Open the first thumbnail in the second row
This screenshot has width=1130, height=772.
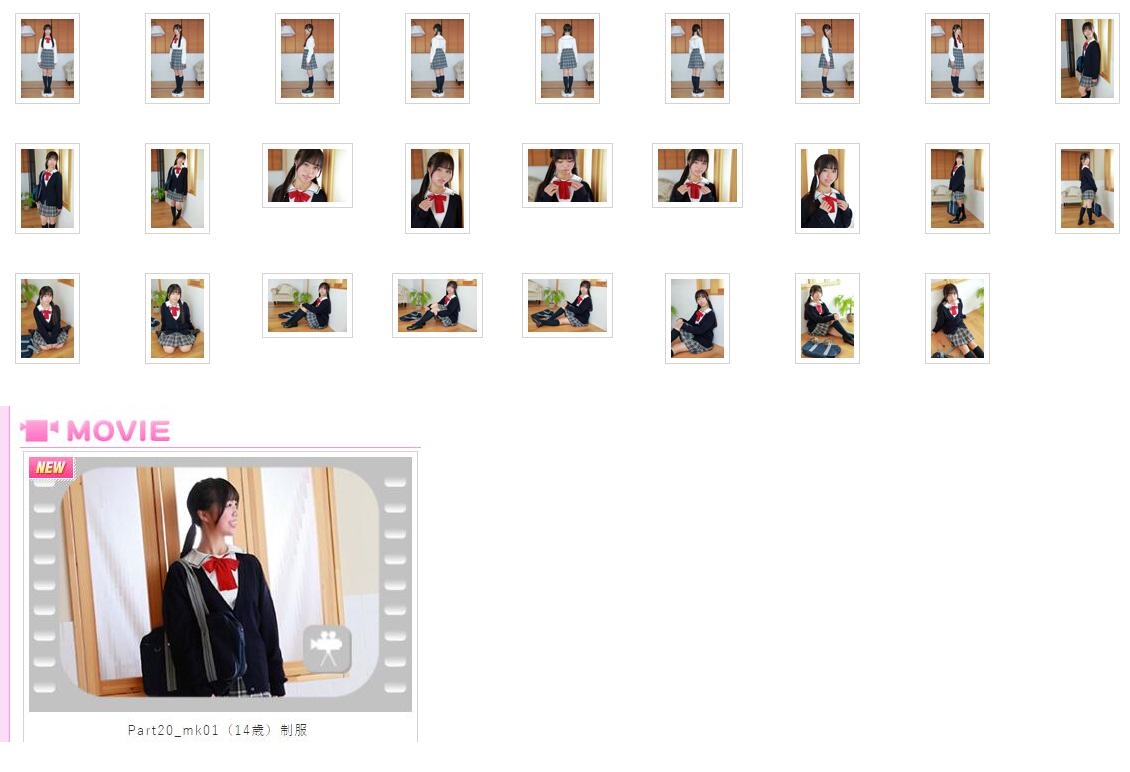pyautogui.click(x=47, y=188)
